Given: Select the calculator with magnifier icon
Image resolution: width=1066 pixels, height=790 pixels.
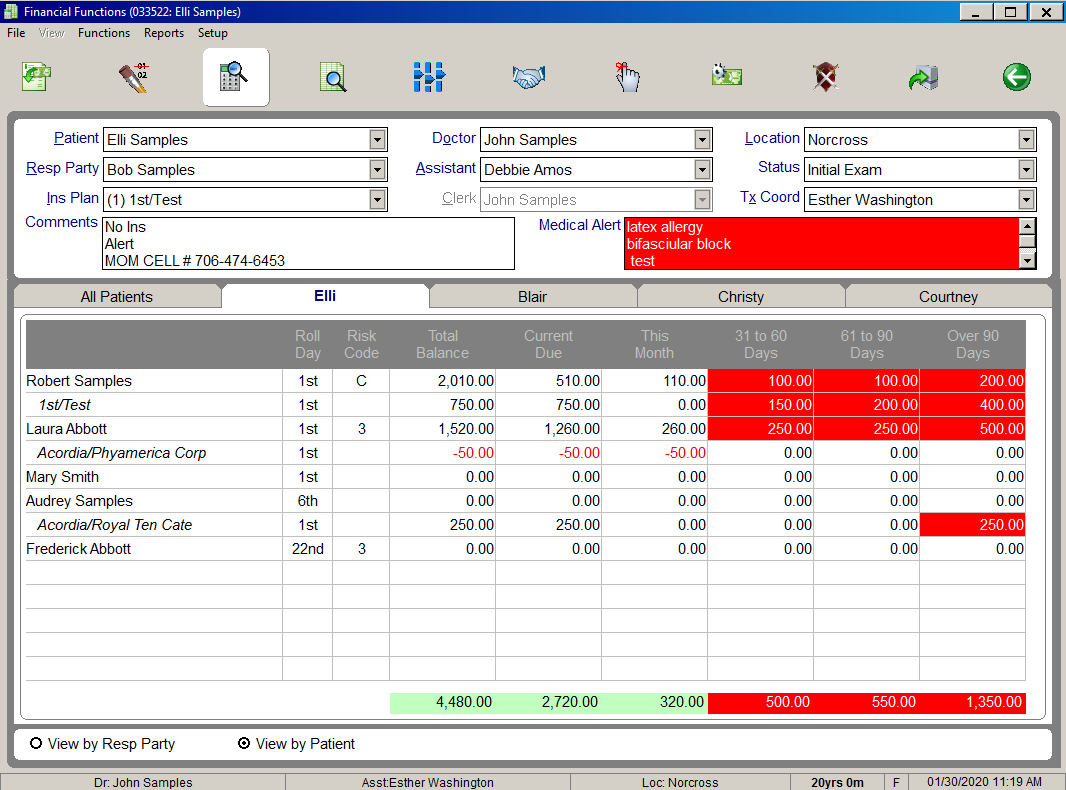Looking at the screenshot, I should click(235, 77).
